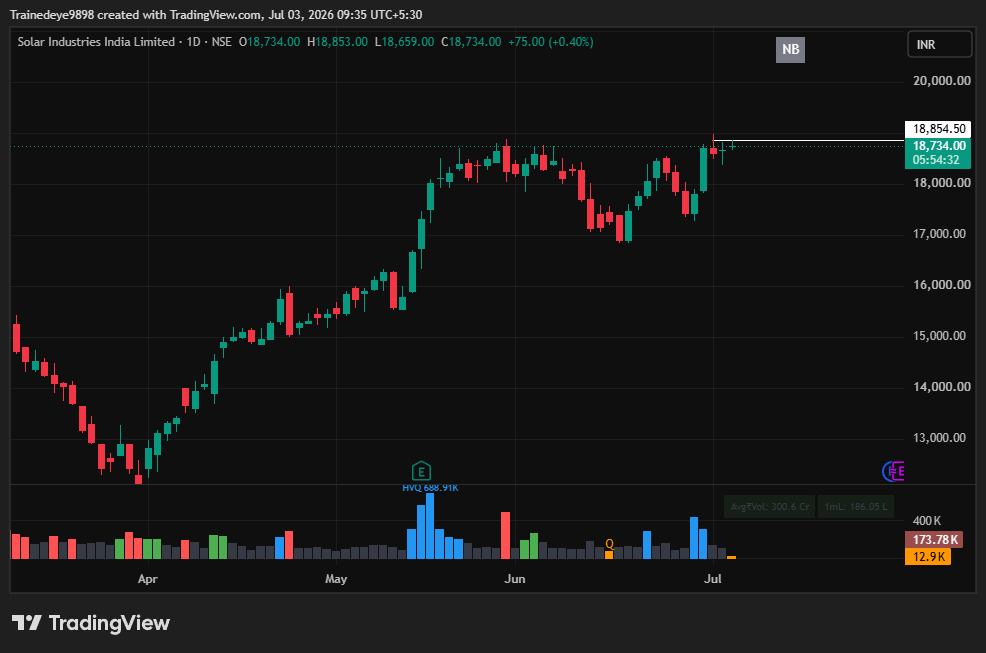This screenshot has height=653, width=986.
Task: Click the May label on the time axis
Action: pyautogui.click(x=336, y=579)
